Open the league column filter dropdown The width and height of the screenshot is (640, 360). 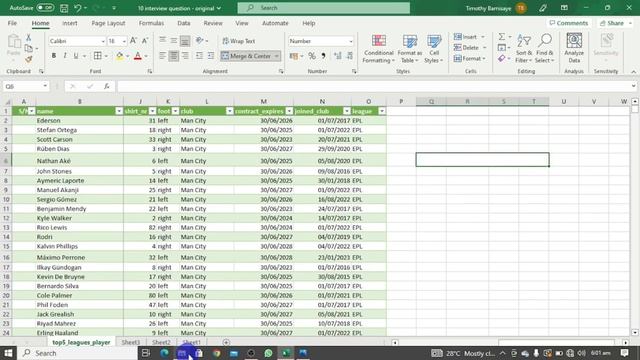tap(382, 111)
